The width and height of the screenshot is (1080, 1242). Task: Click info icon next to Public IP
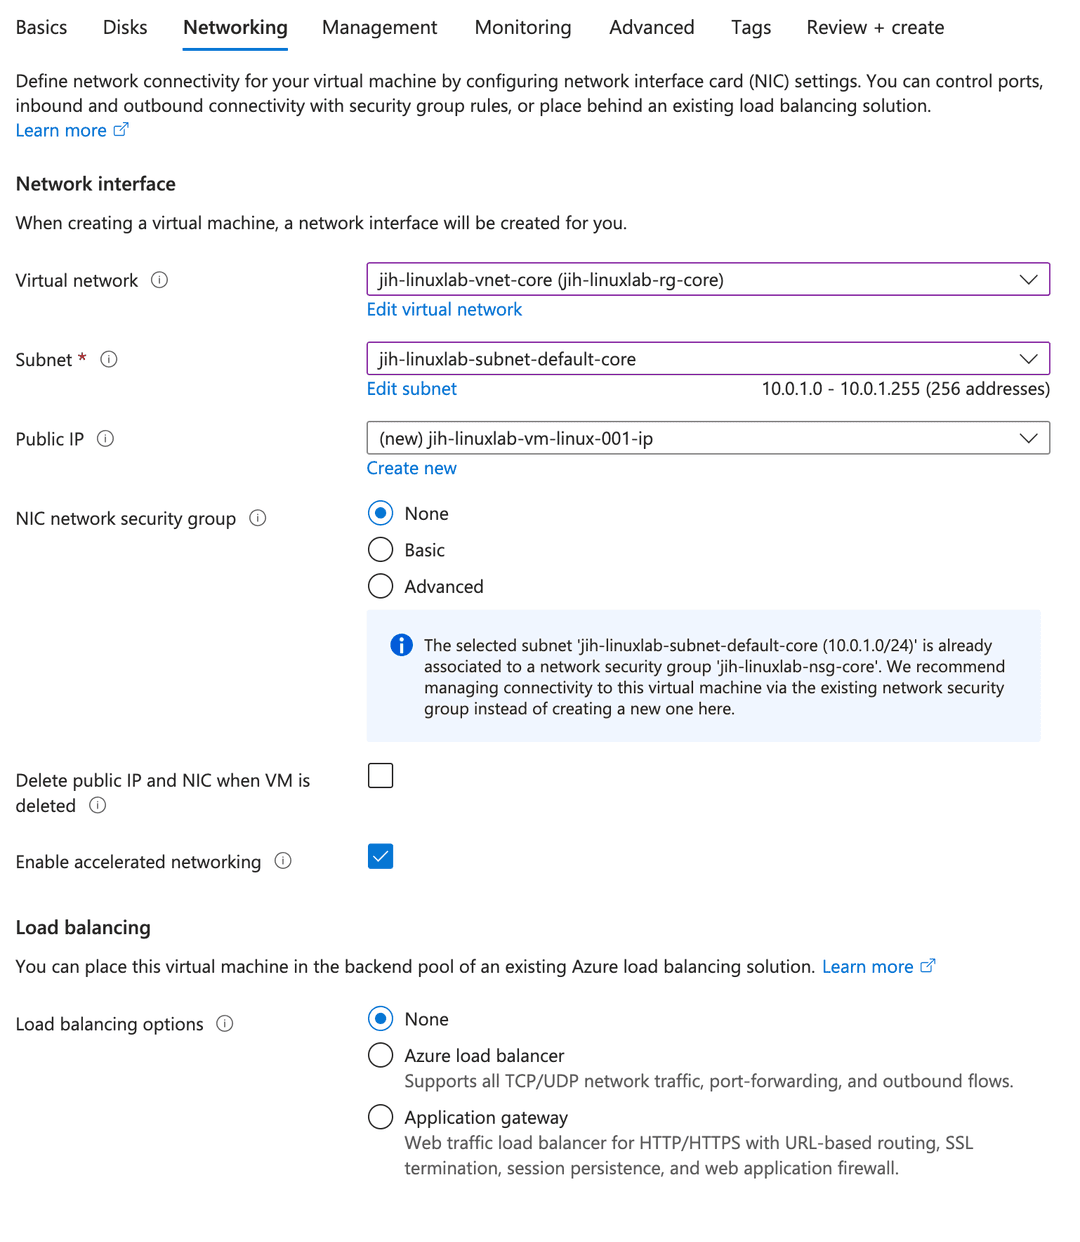click(x=105, y=438)
